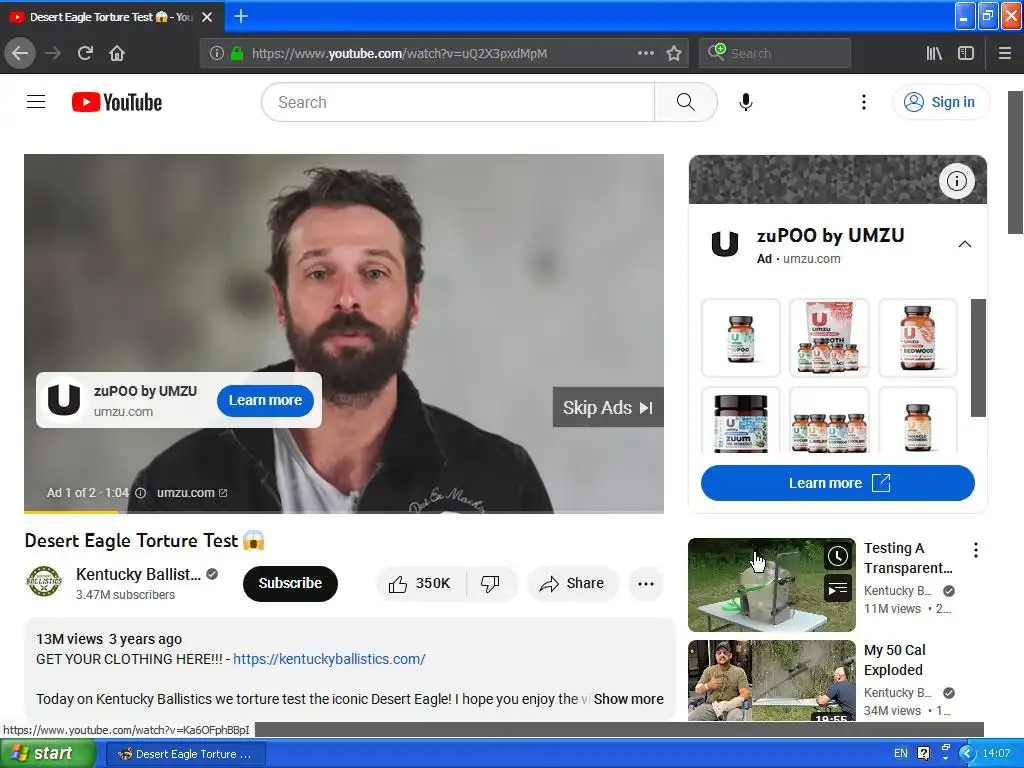The height and width of the screenshot is (768, 1024).
Task: Click the video title Desert Eagle Torture Test
Action: click(144, 541)
